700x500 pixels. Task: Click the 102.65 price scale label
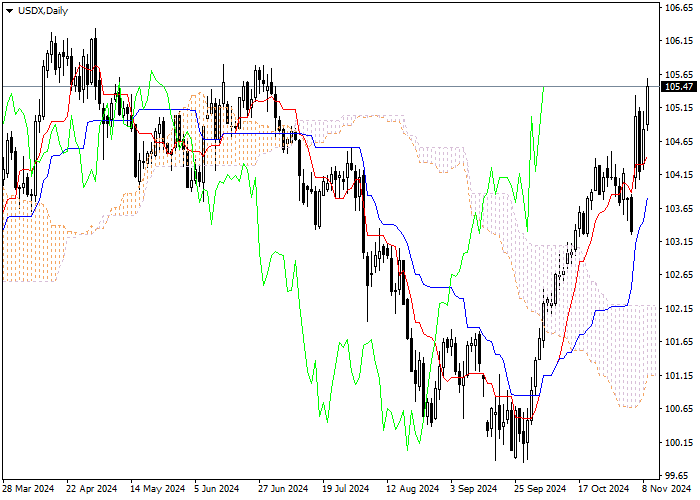[x=679, y=275]
